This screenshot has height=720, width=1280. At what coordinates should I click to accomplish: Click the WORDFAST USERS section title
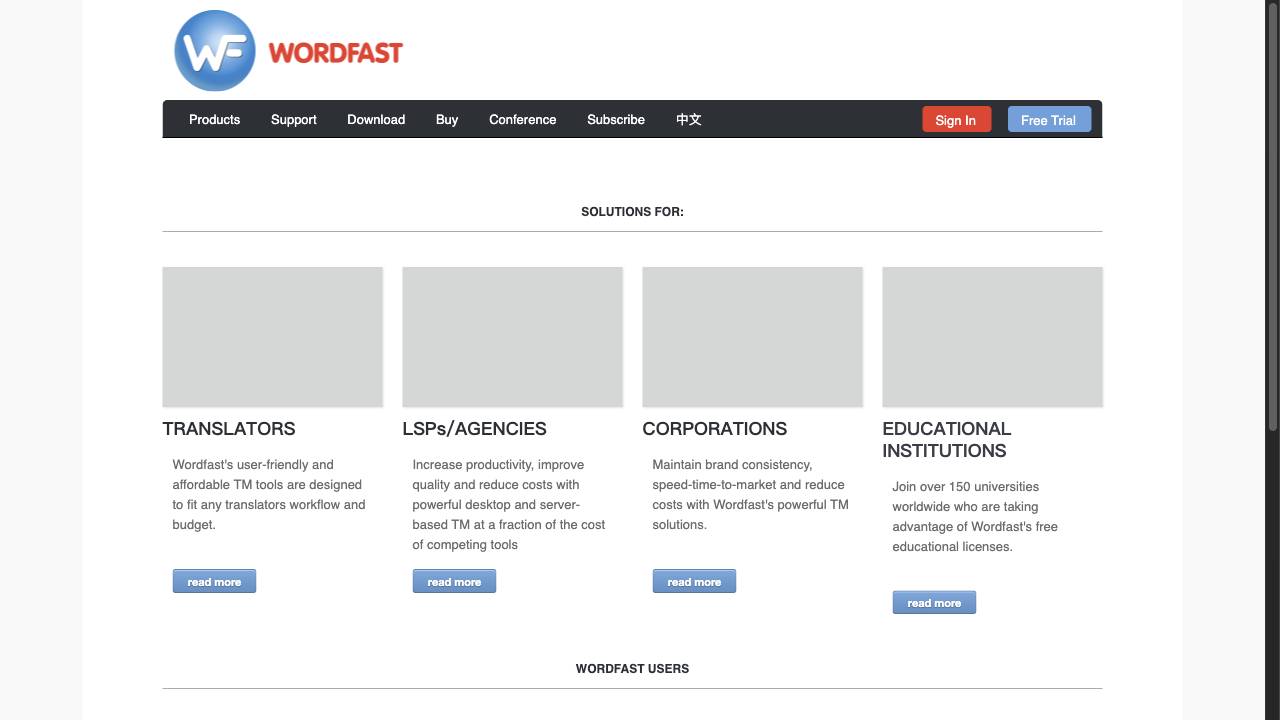632,669
